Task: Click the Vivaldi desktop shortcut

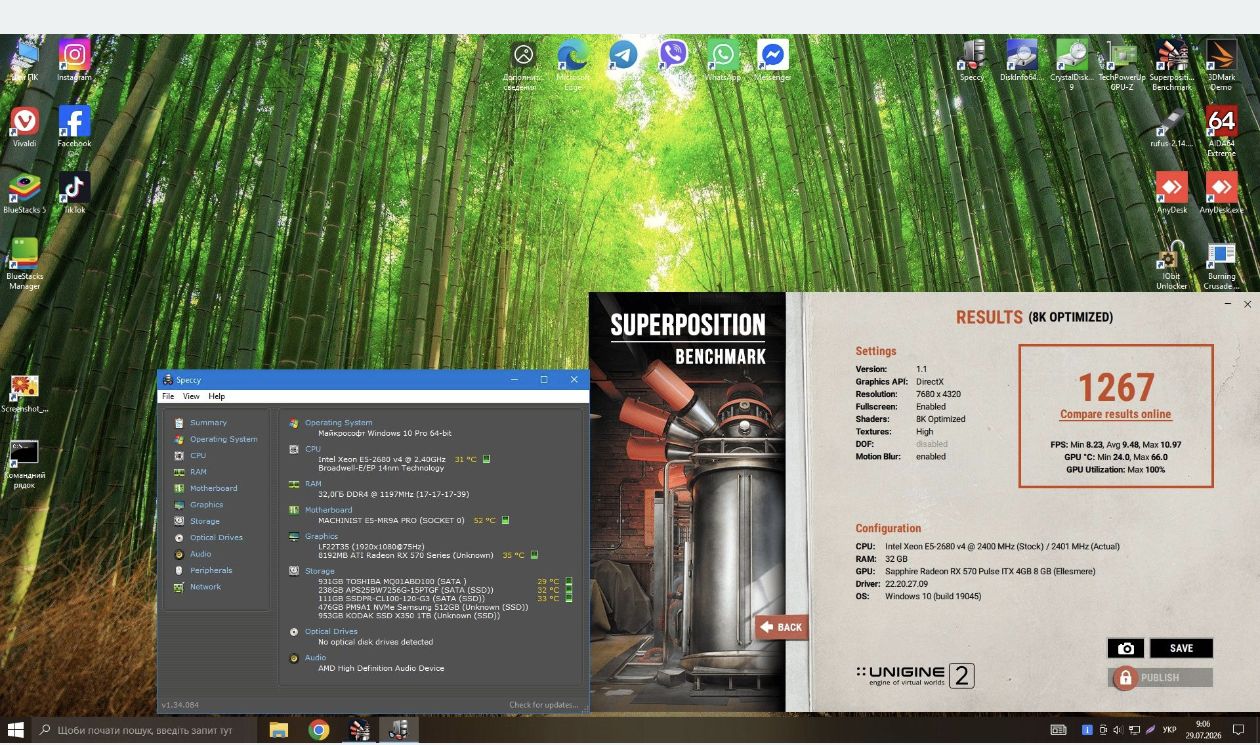Action: [24, 127]
